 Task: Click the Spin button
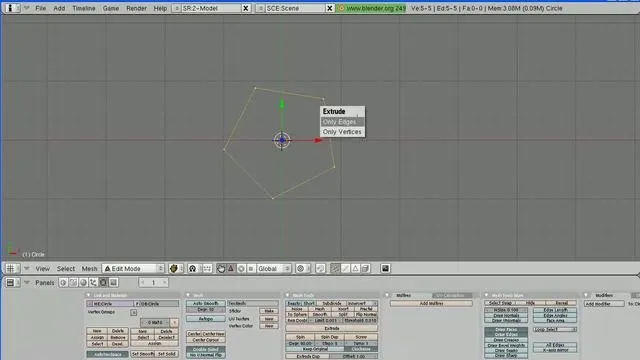tap(300, 337)
